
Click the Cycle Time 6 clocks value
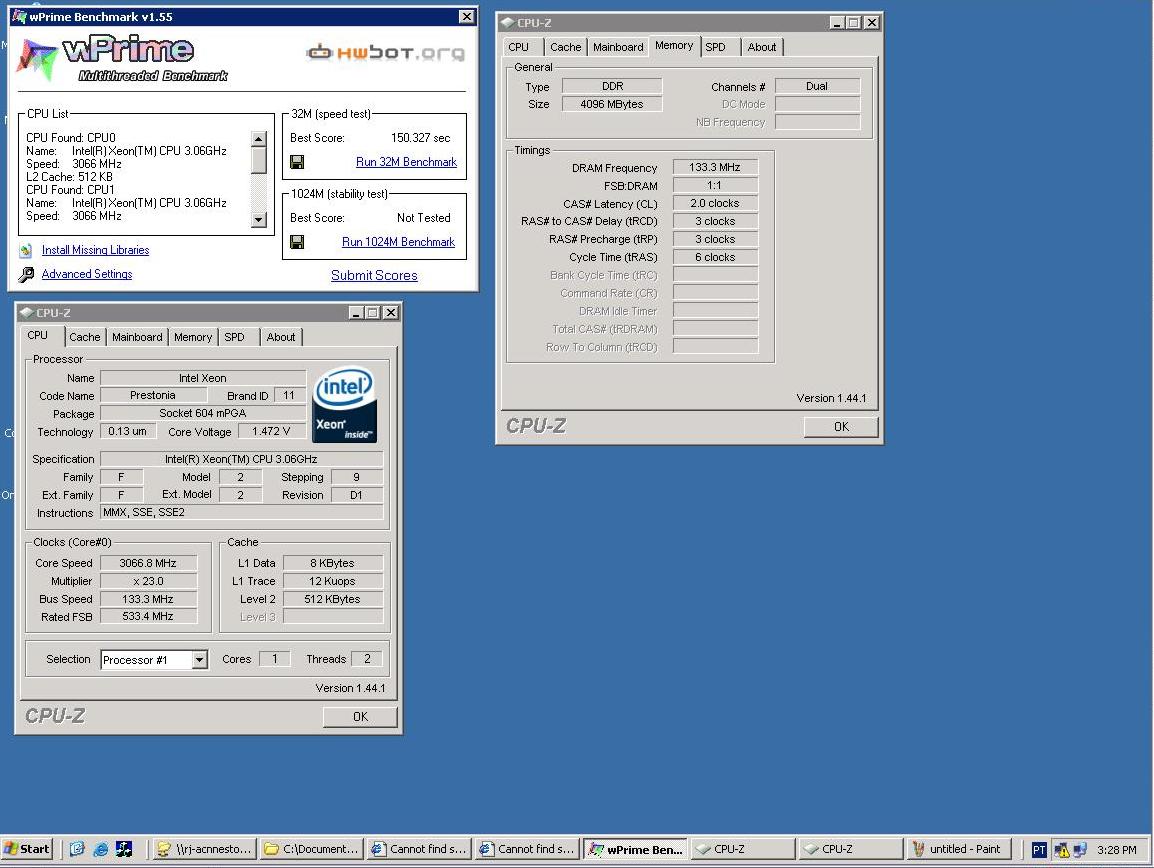(x=715, y=257)
